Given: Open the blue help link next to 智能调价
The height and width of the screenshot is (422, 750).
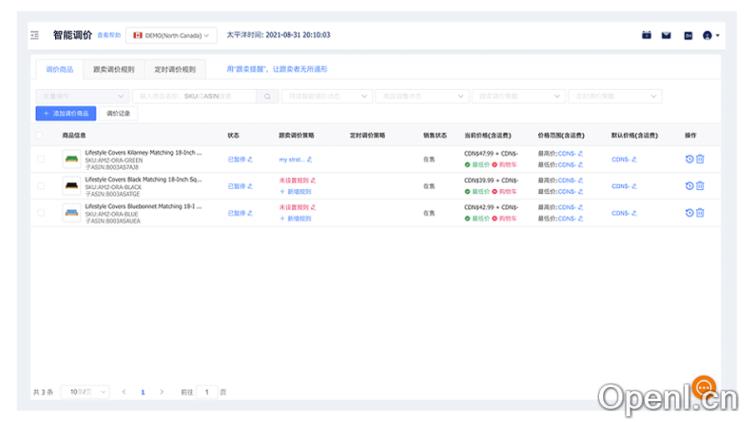Looking at the screenshot, I should coord(109,35).
